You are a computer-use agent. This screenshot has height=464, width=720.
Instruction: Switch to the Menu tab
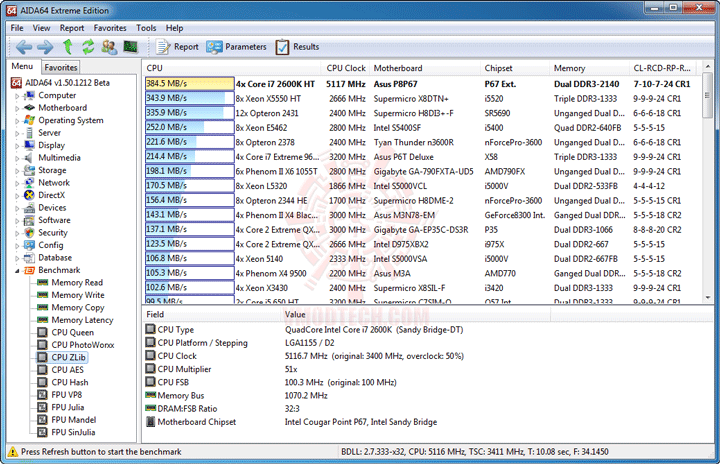(22, 67)
